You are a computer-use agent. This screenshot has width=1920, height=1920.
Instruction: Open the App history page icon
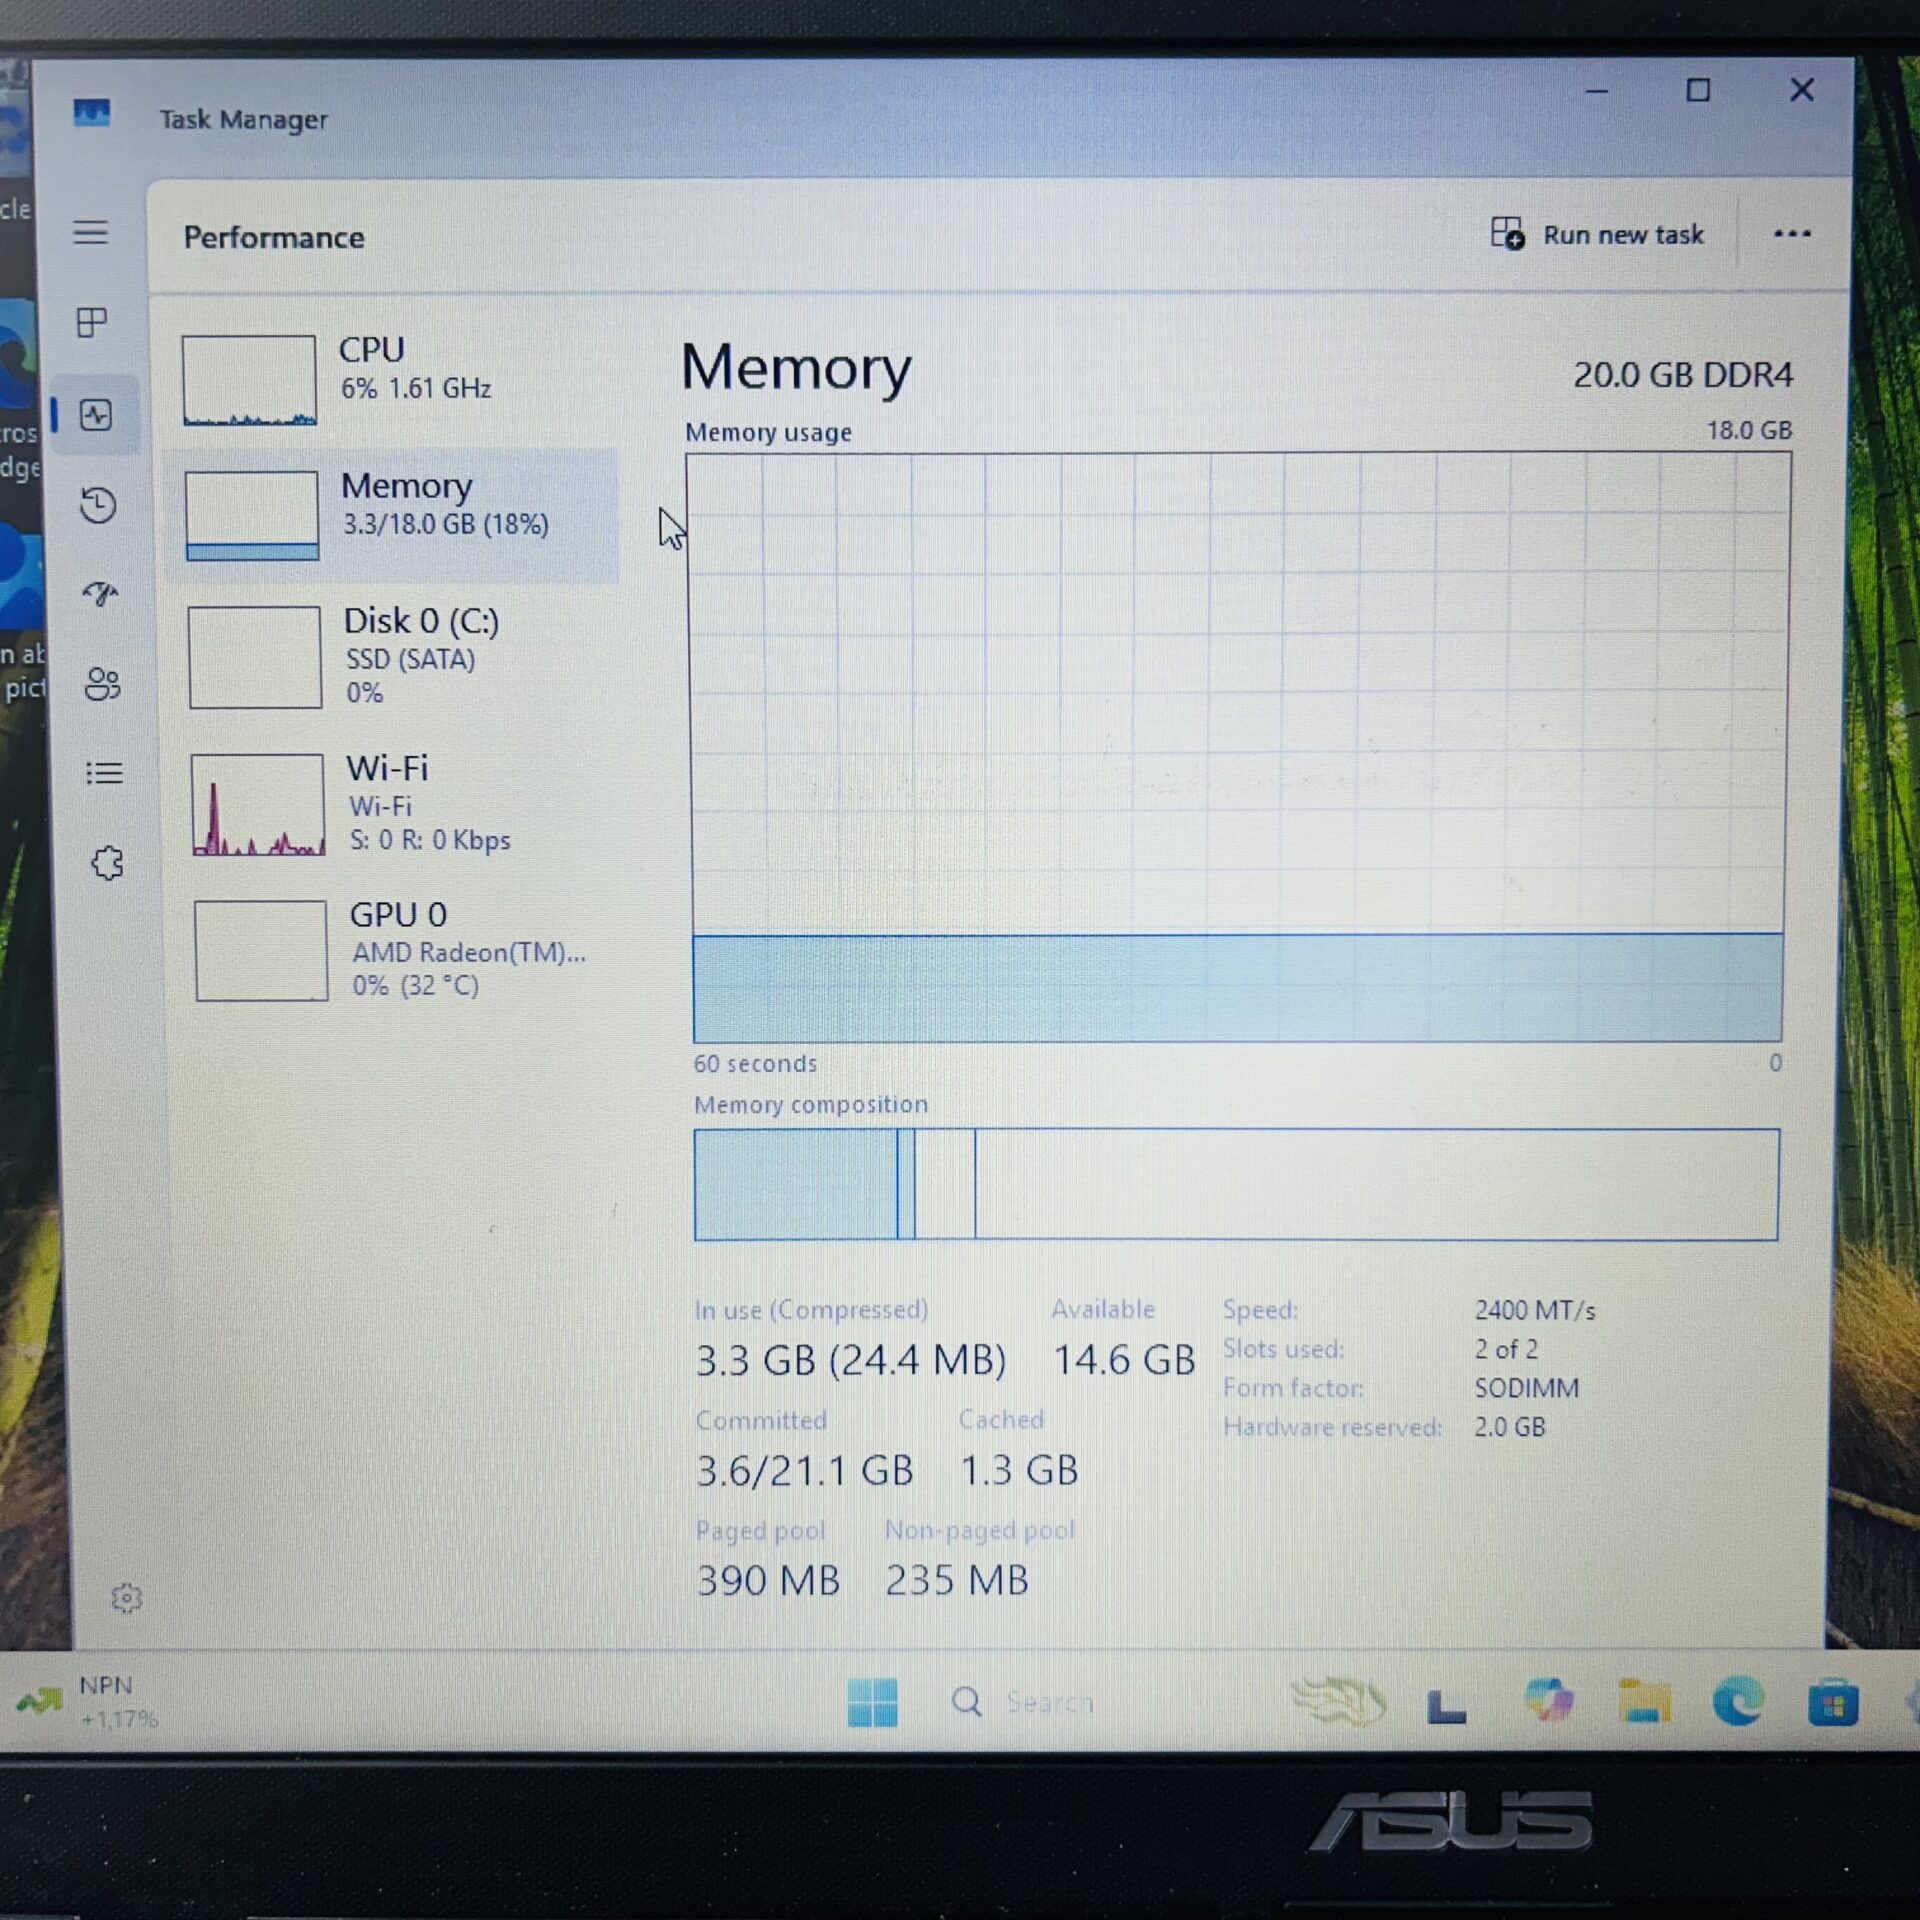pos(98,505)
